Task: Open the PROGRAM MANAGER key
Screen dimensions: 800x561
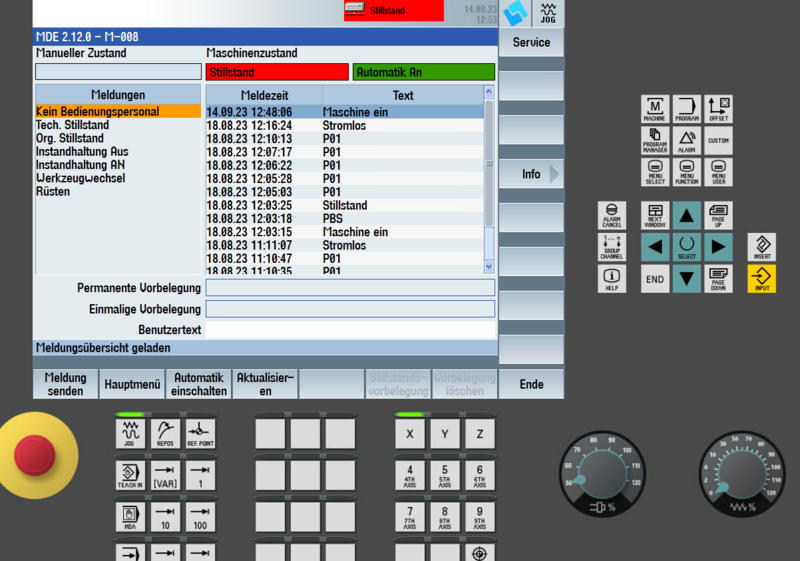Action: [655, 140]
